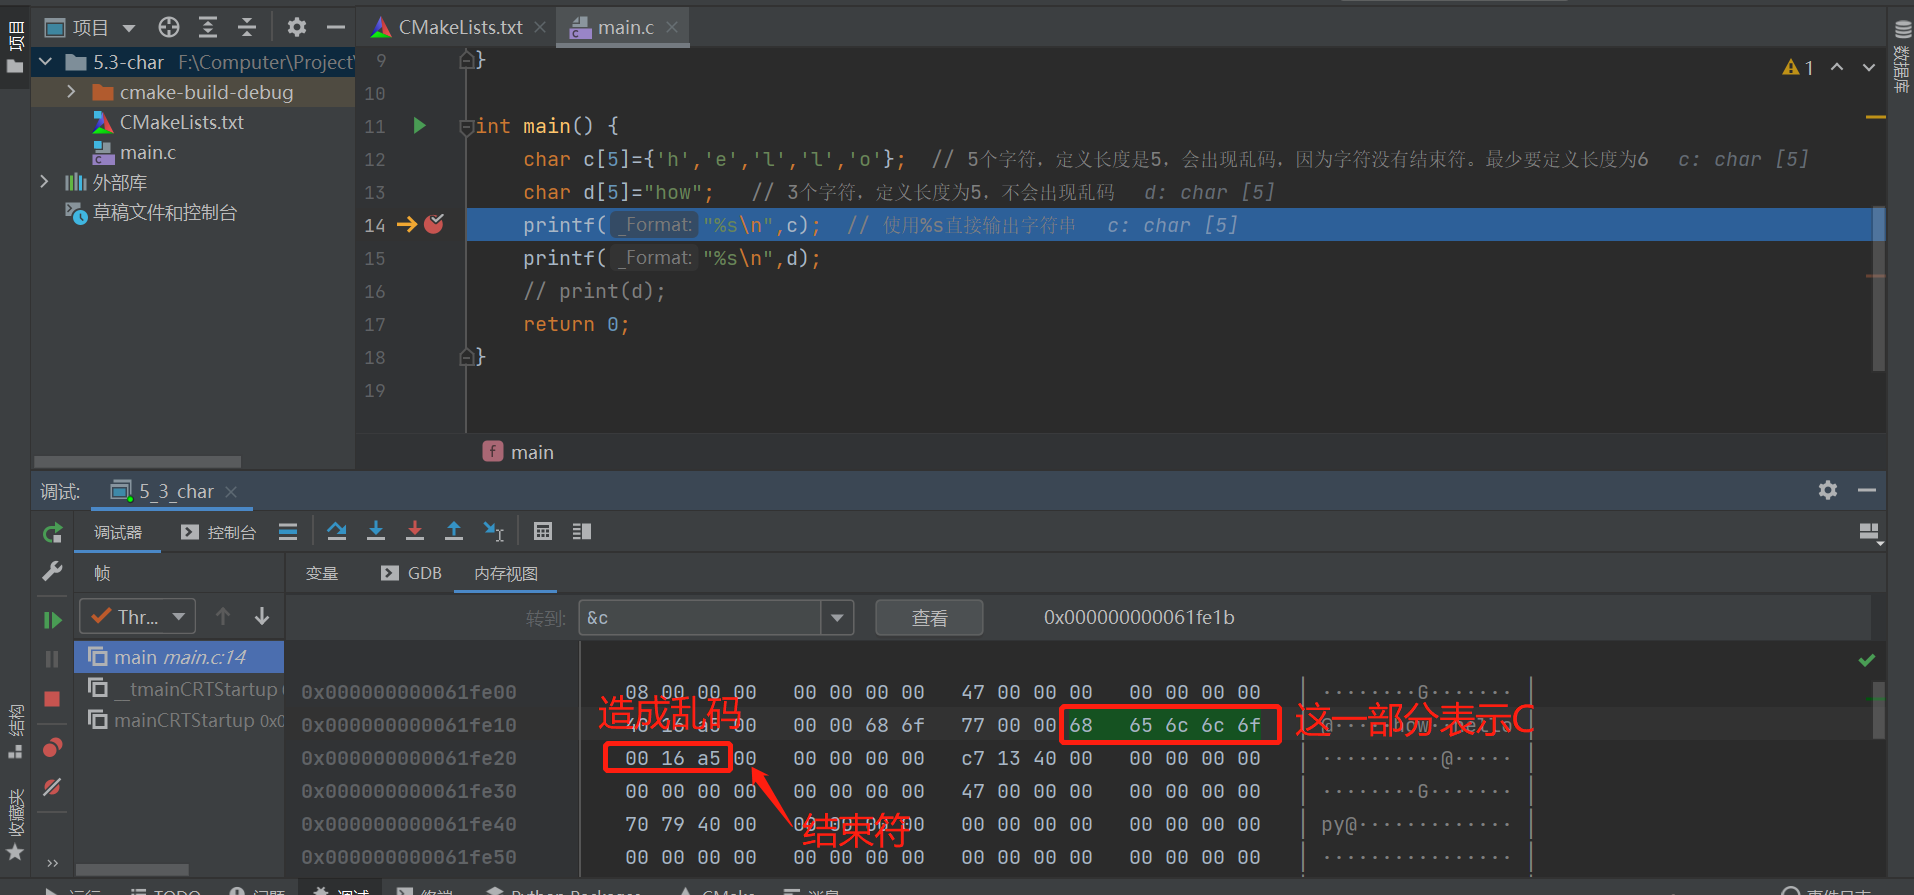Open the thread selector dropdown
Image resolution: width=1914 pixels, height=895 pixels.
[x=137, y=617]
